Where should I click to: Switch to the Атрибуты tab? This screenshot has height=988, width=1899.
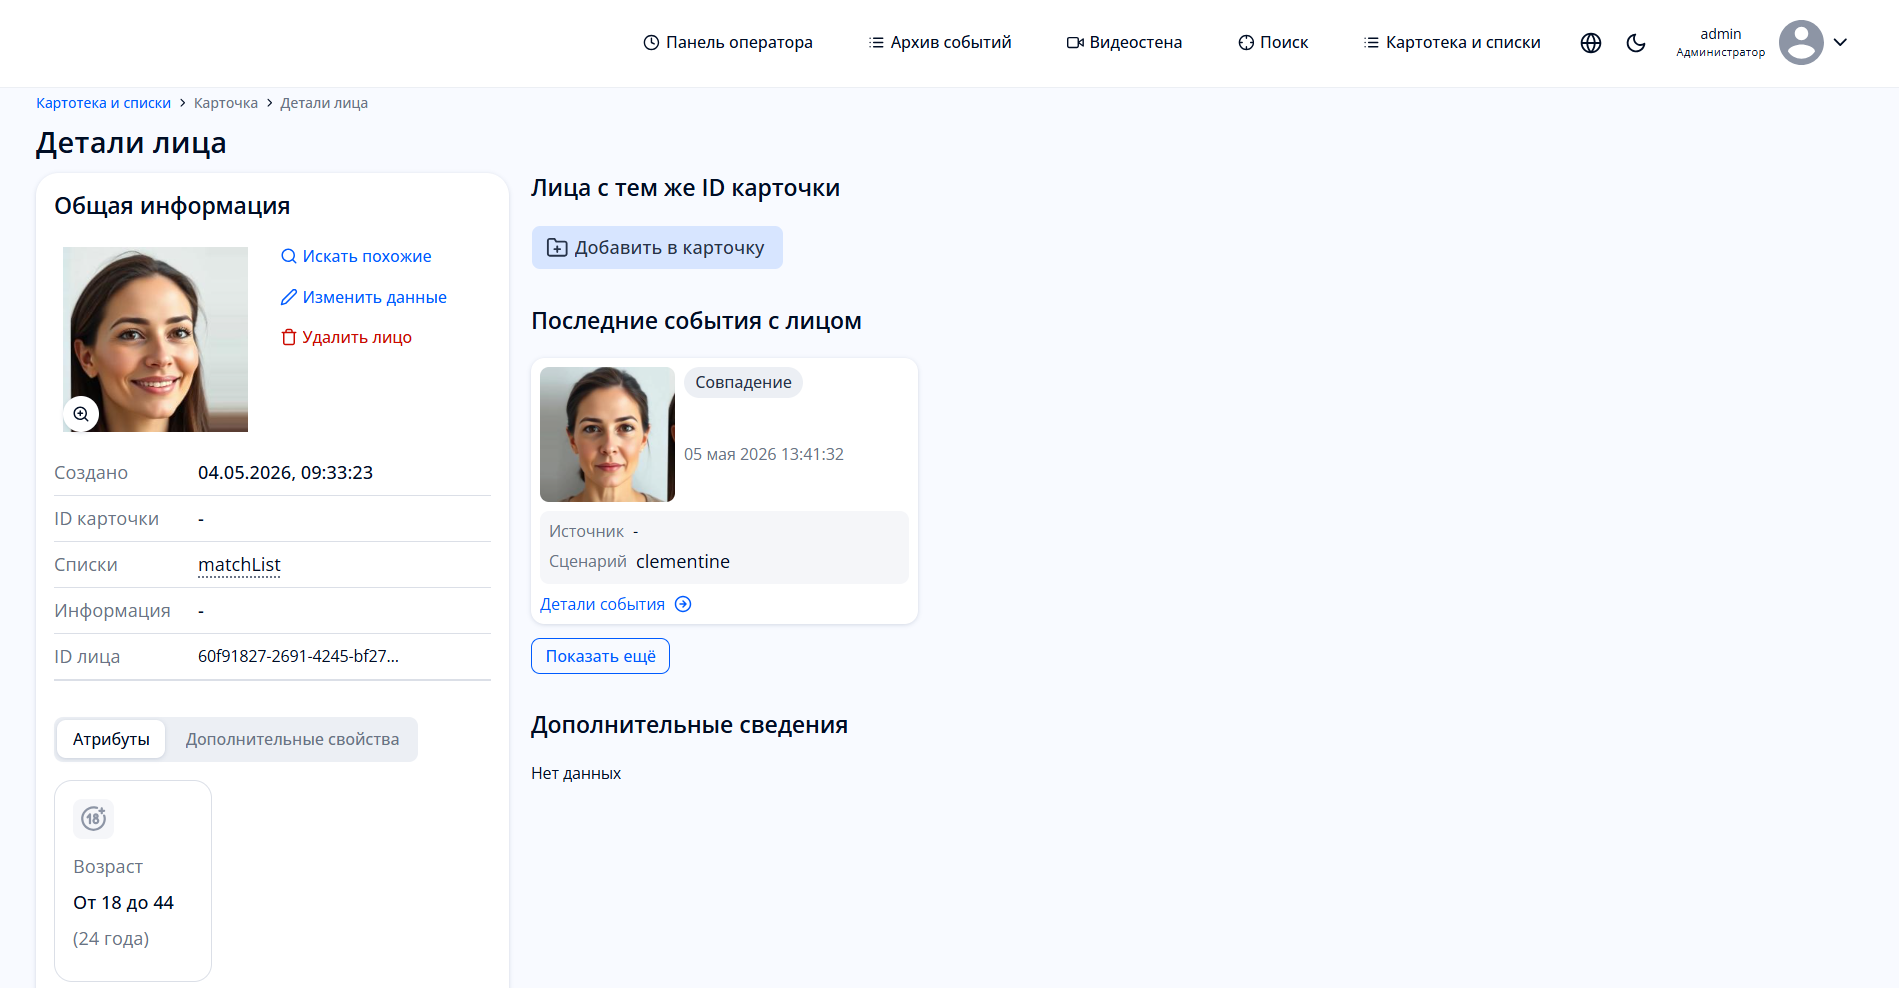click(x=111, y=739)
